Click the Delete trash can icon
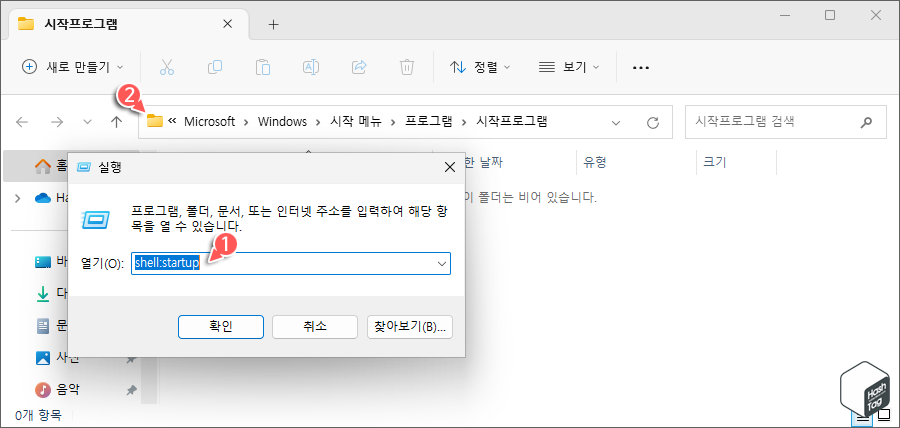 [407, 67]
